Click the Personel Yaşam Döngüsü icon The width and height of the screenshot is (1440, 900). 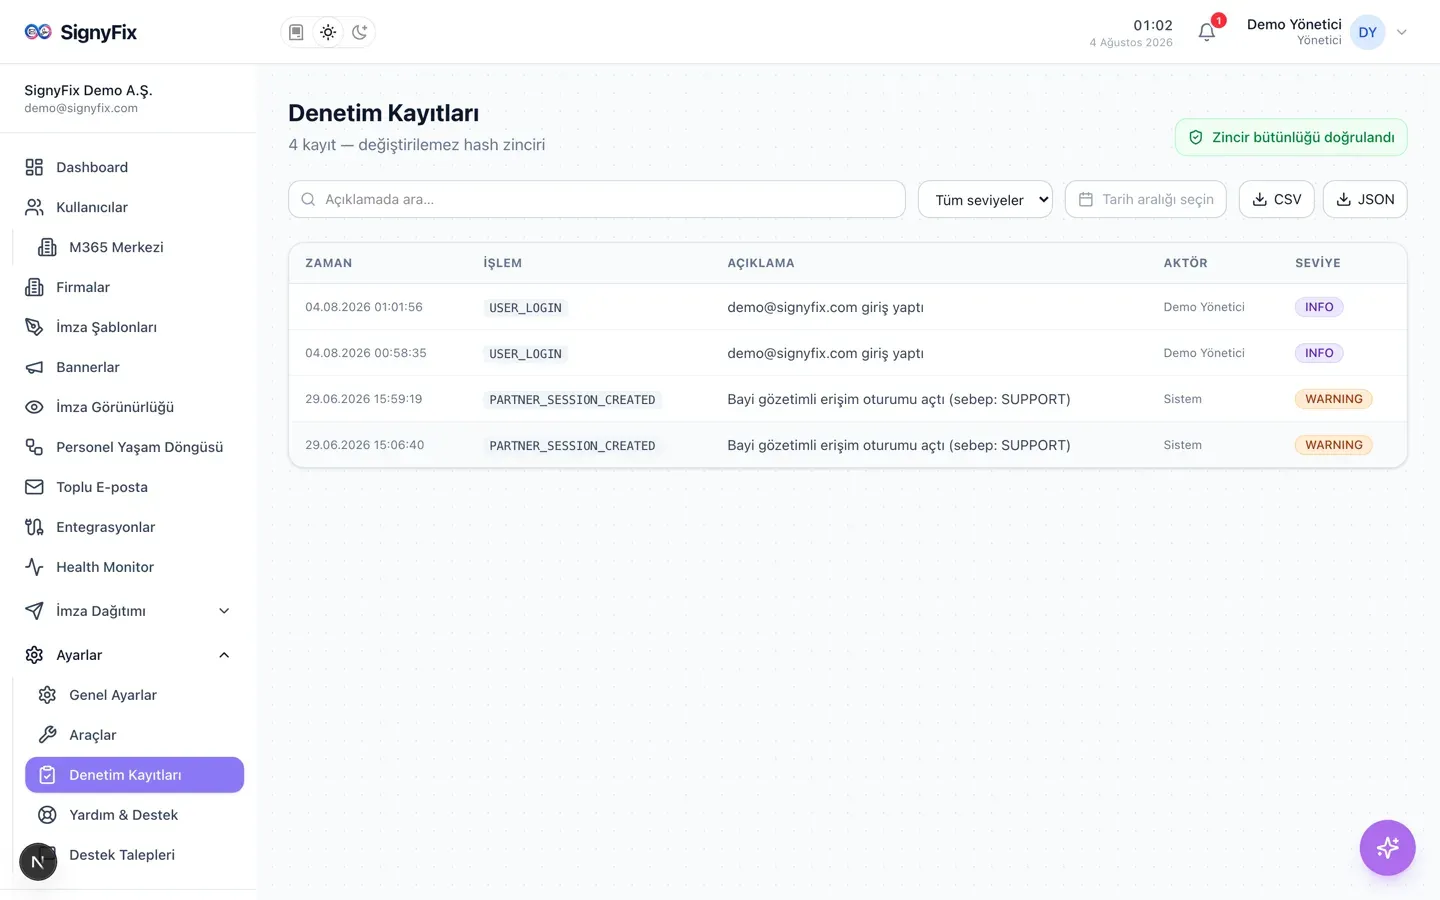34,447
